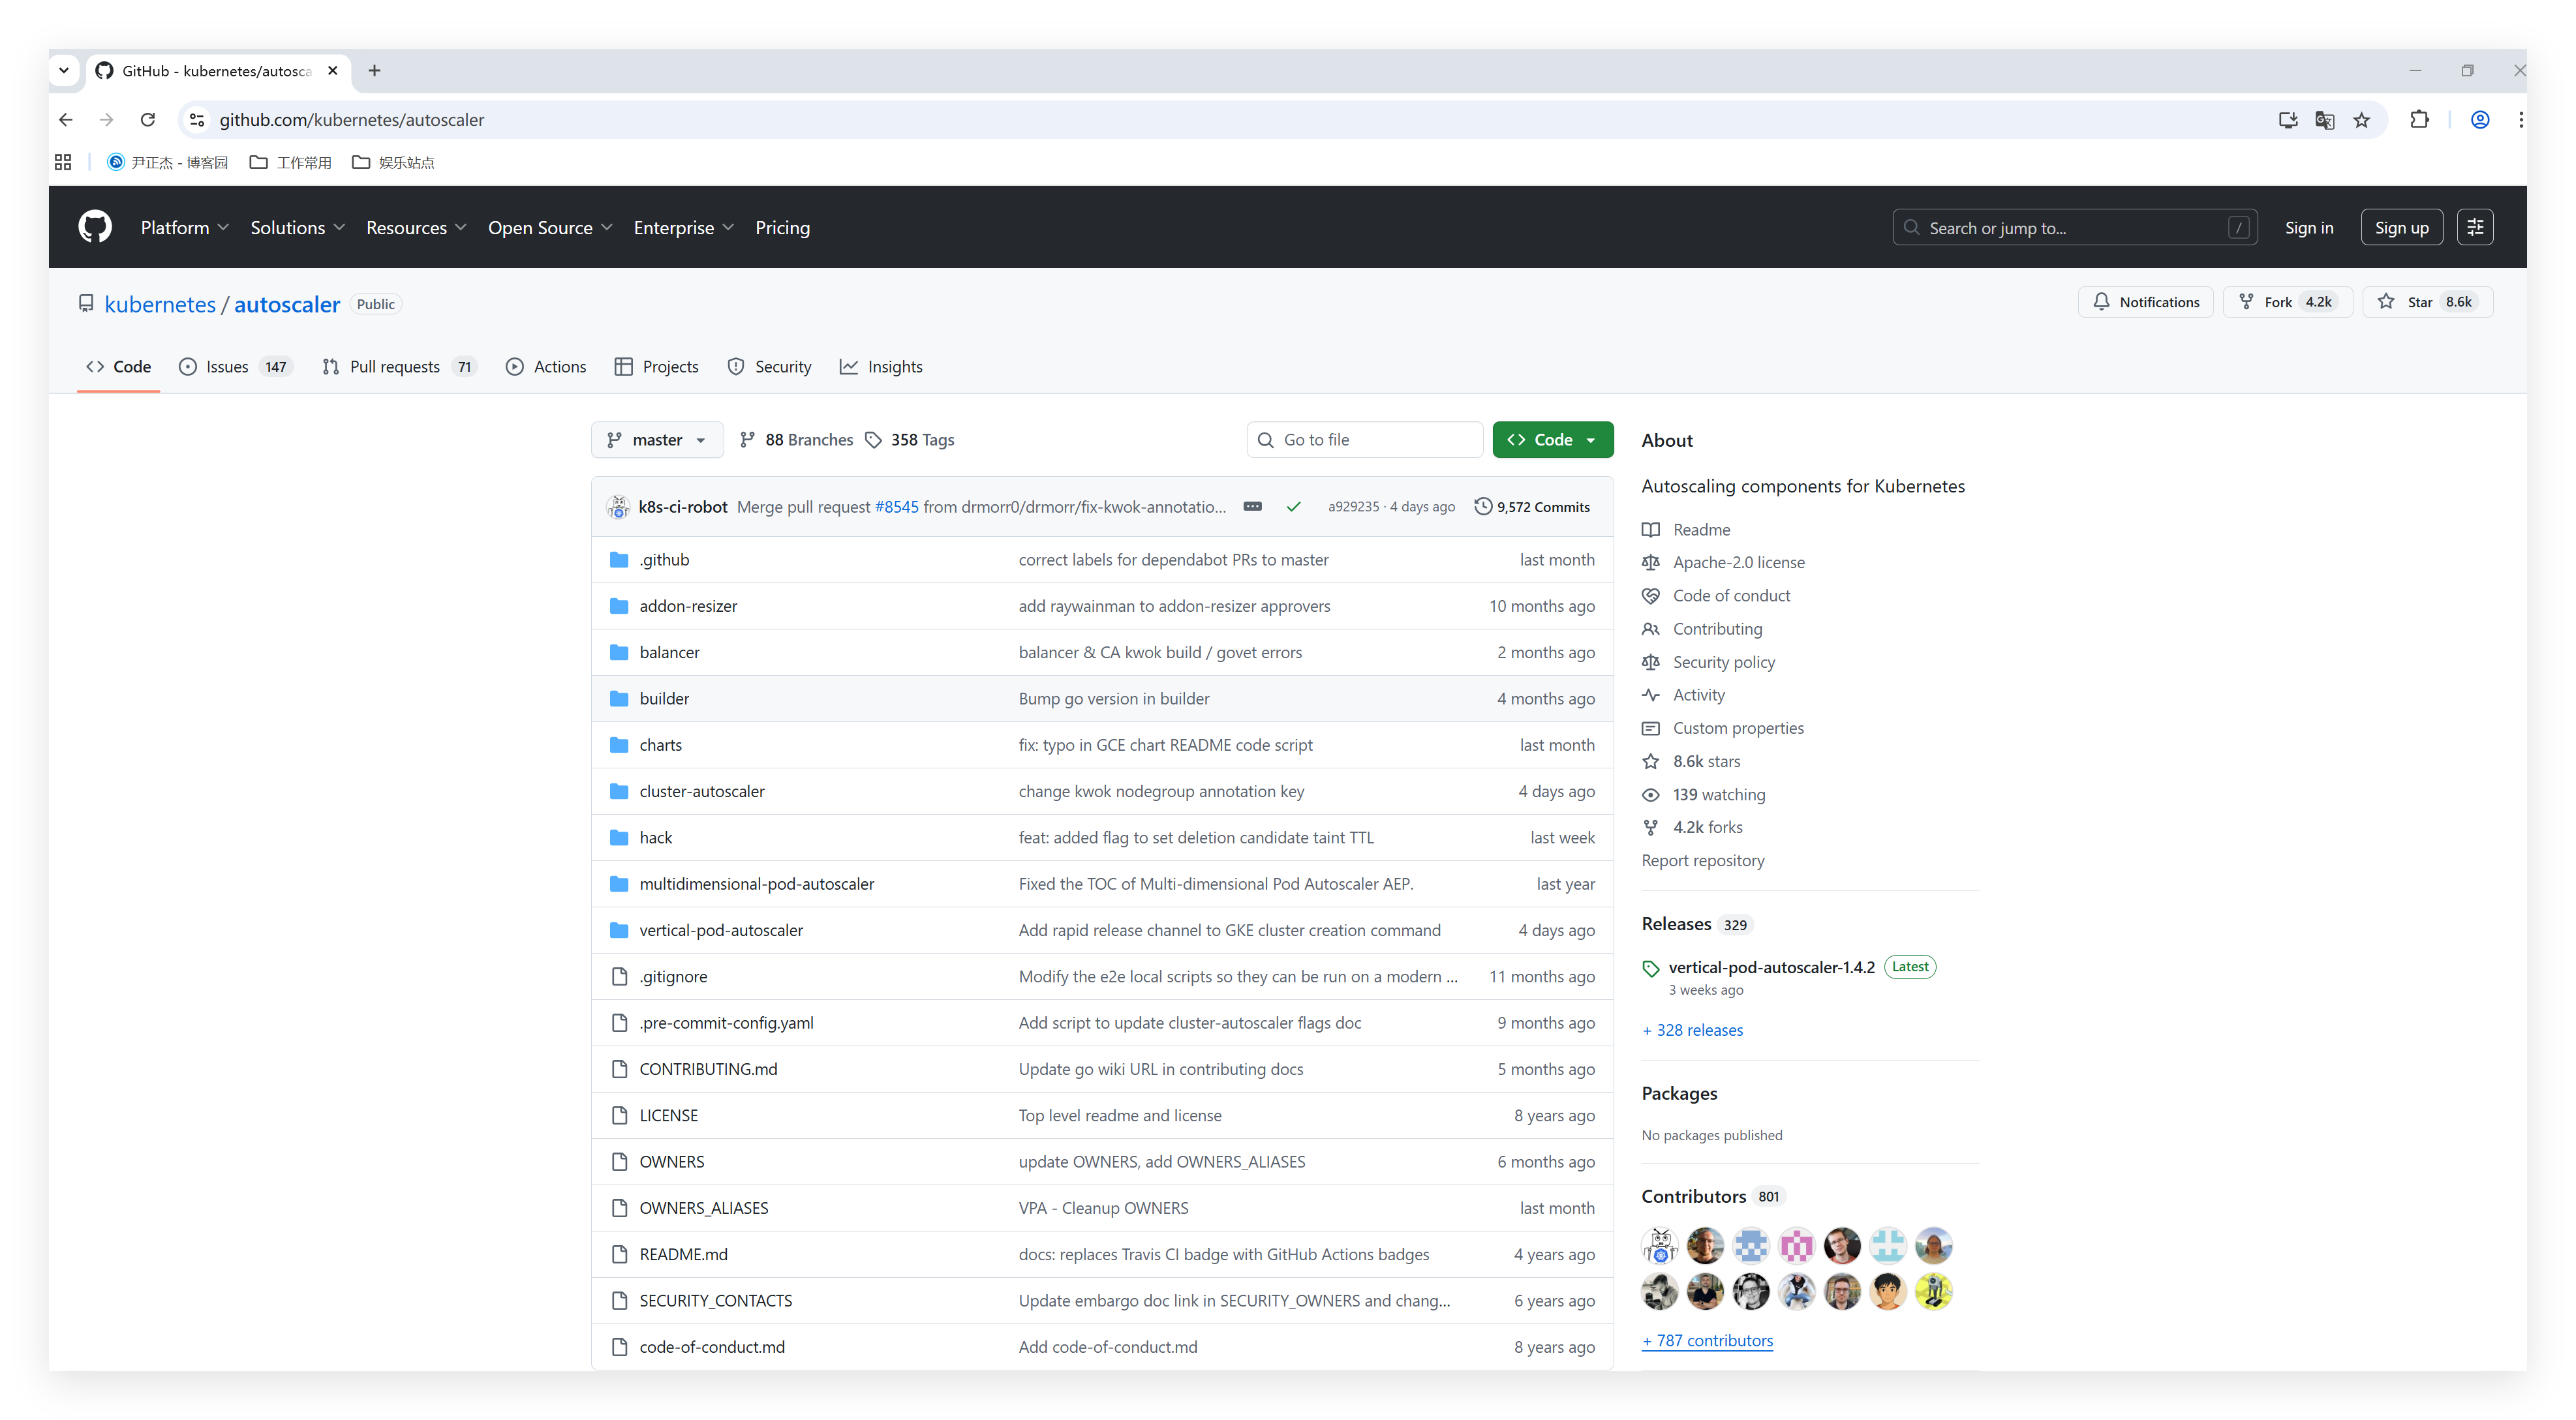2576x1420 pixels.
Task: Open appearance settings icon beside Sign up
Action: (2475, 227)
